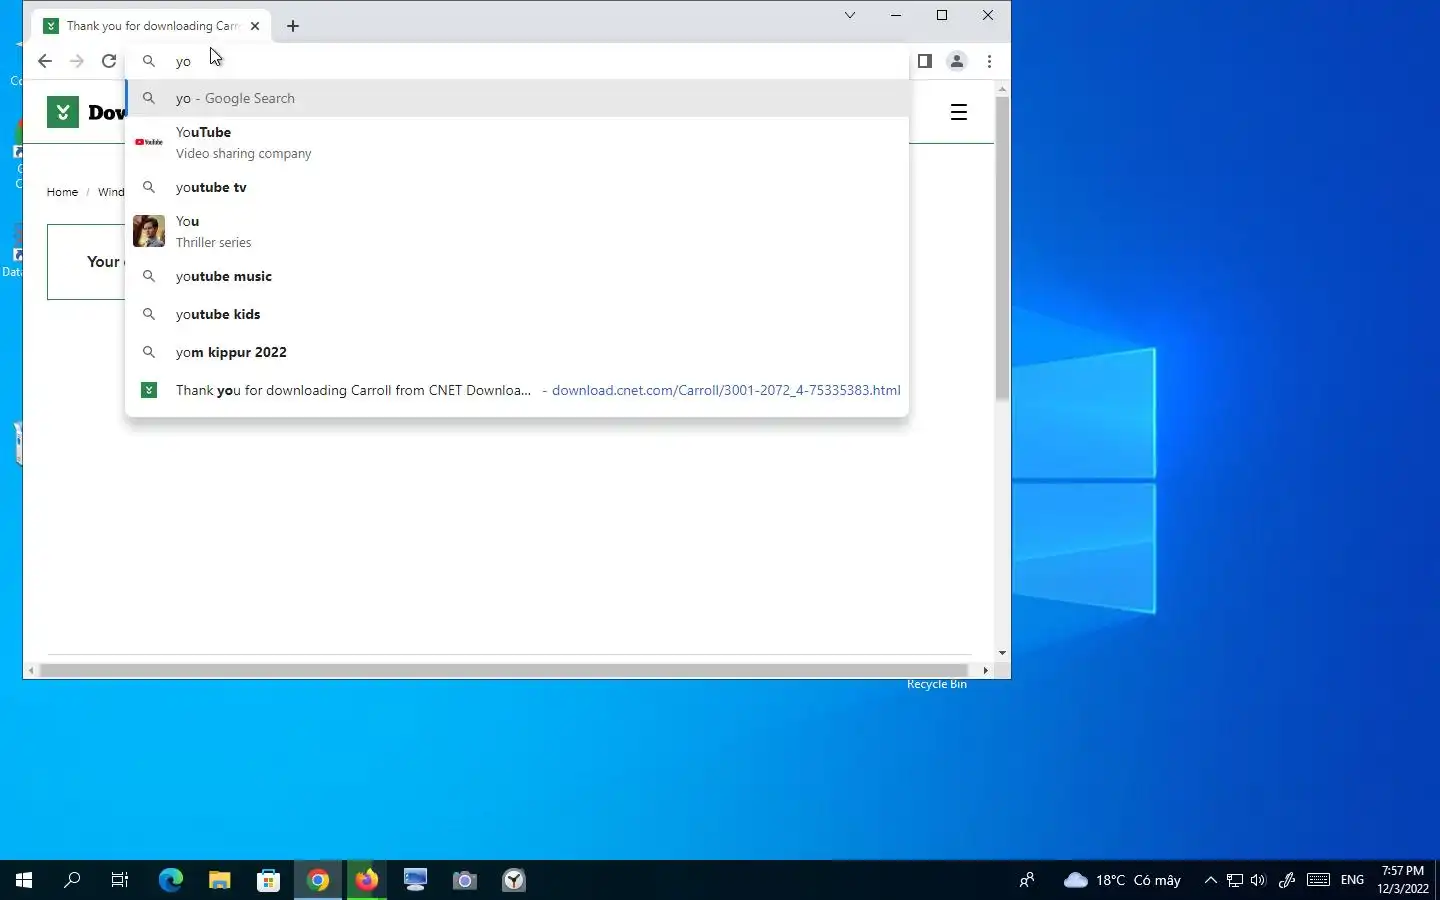This screenshot has height=900, width=1440.
Task: Open the Windows Start menu
Action: point(24,880)
